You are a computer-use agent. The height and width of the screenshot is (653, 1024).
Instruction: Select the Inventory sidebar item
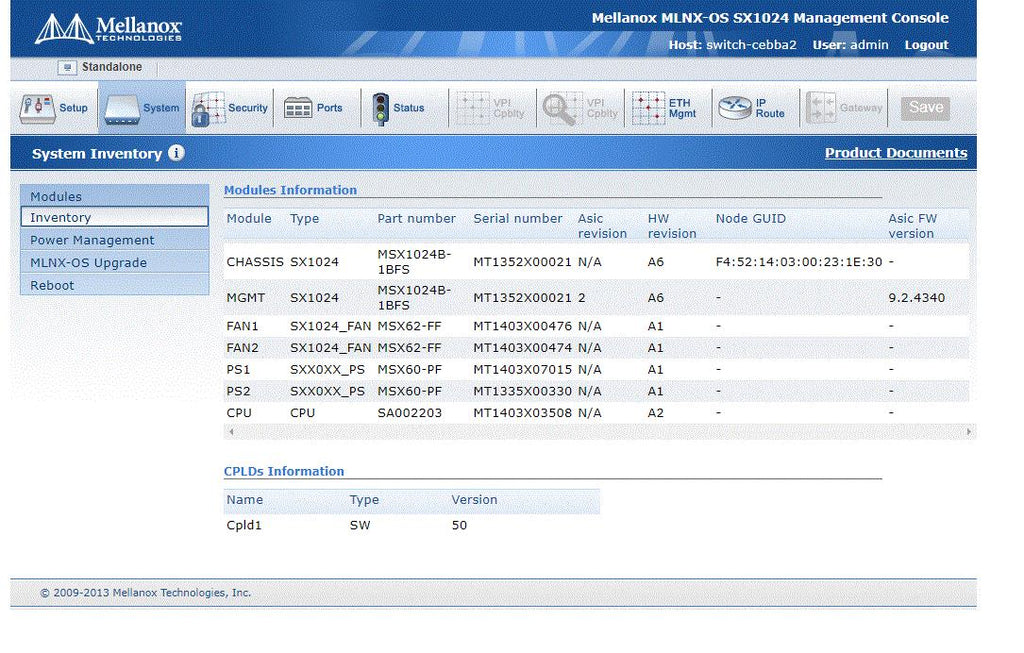point(114,217)
